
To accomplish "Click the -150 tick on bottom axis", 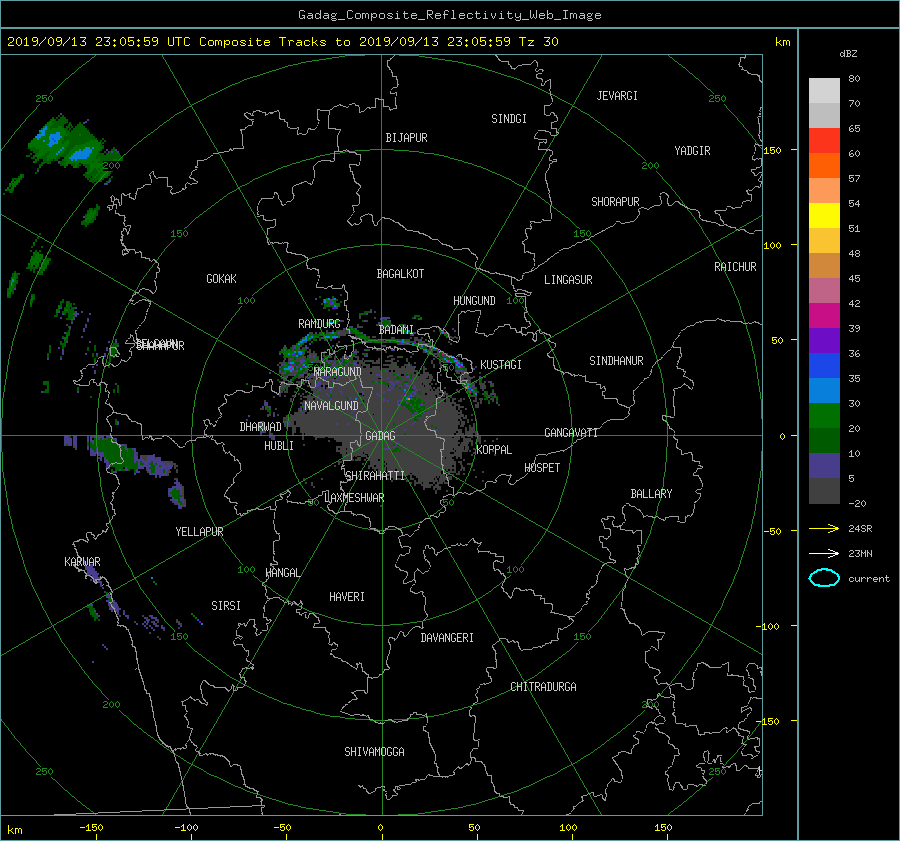I will [91, 827].
